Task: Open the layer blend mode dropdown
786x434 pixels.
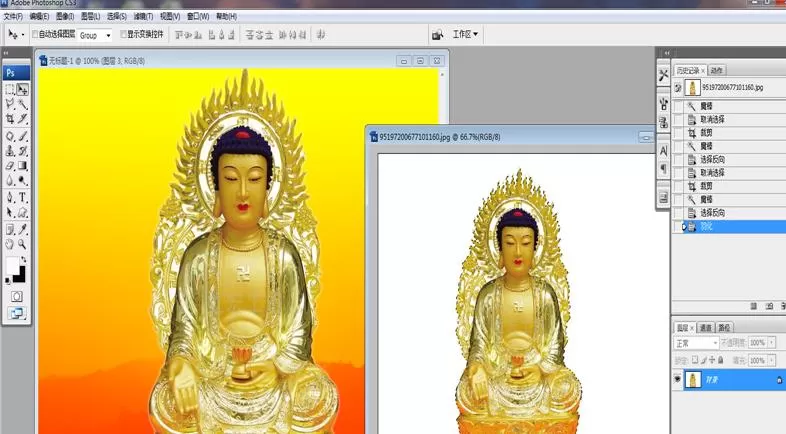Action: click(x=696, y=343)
